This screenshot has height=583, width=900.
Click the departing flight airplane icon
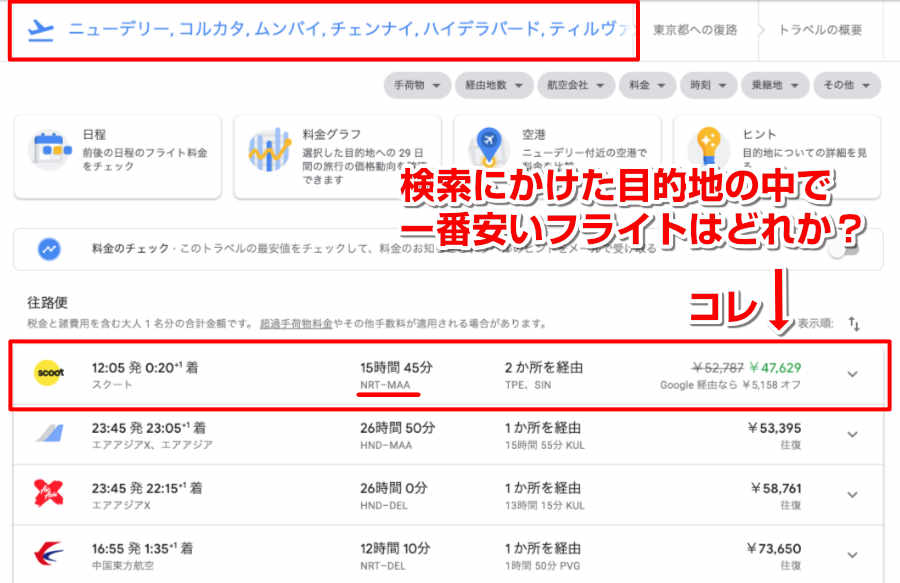[41, 30]
